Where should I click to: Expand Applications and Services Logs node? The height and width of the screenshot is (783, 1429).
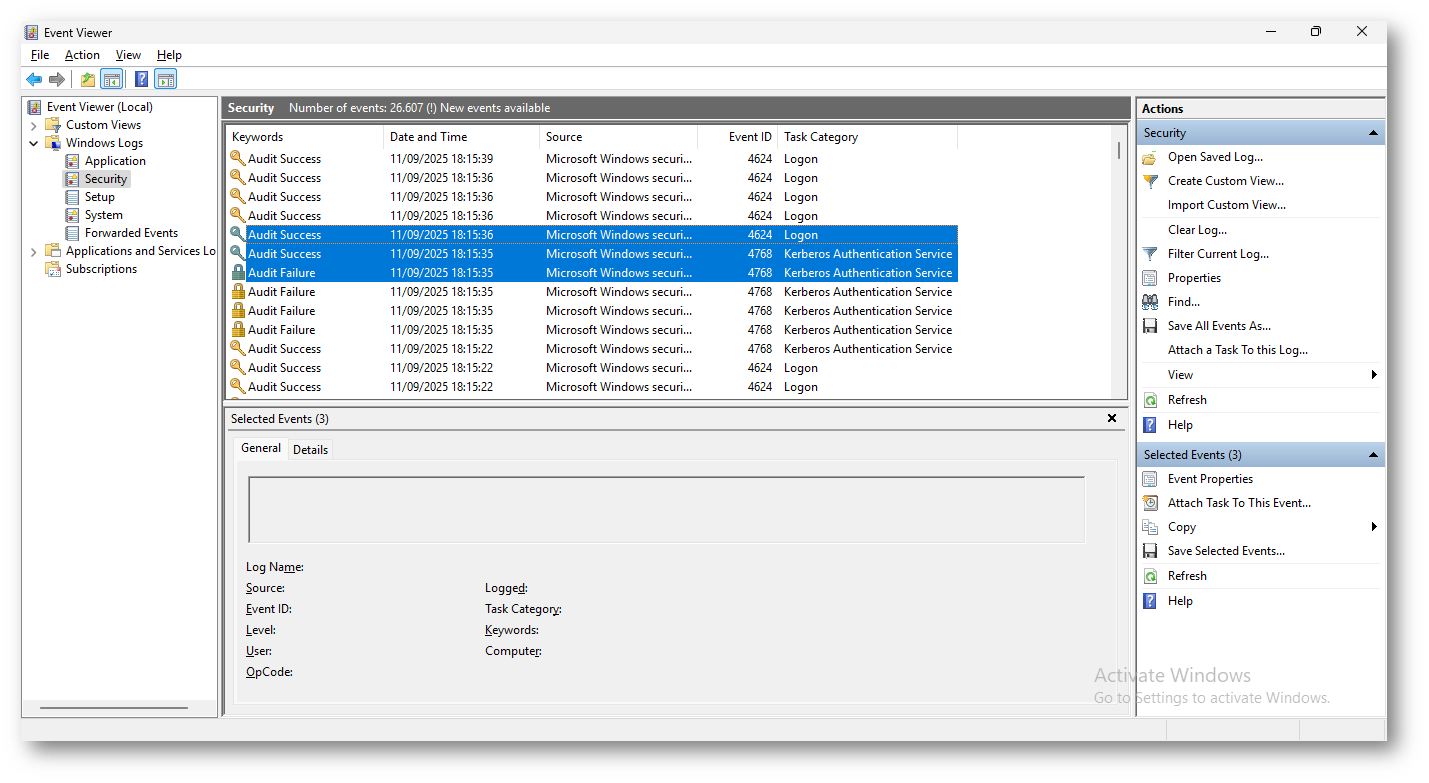33,251
